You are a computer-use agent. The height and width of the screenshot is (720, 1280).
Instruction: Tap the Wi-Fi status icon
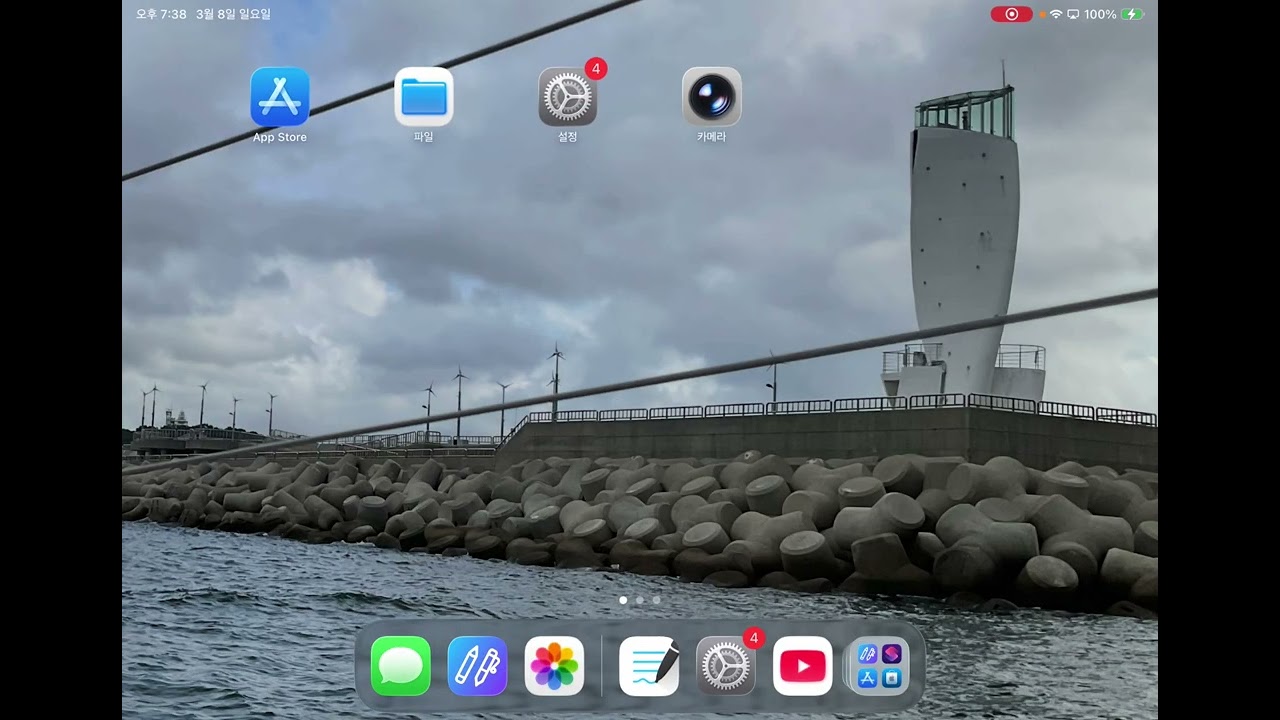[1056, 14]
